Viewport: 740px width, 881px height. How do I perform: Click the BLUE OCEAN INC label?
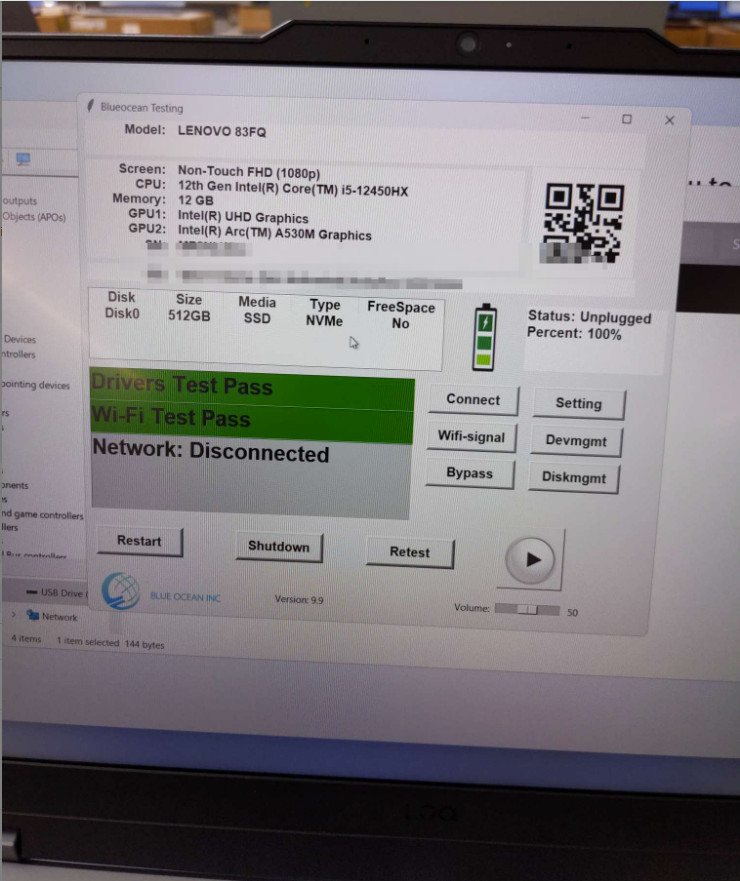pyautogui.click(x=185, y=597)
